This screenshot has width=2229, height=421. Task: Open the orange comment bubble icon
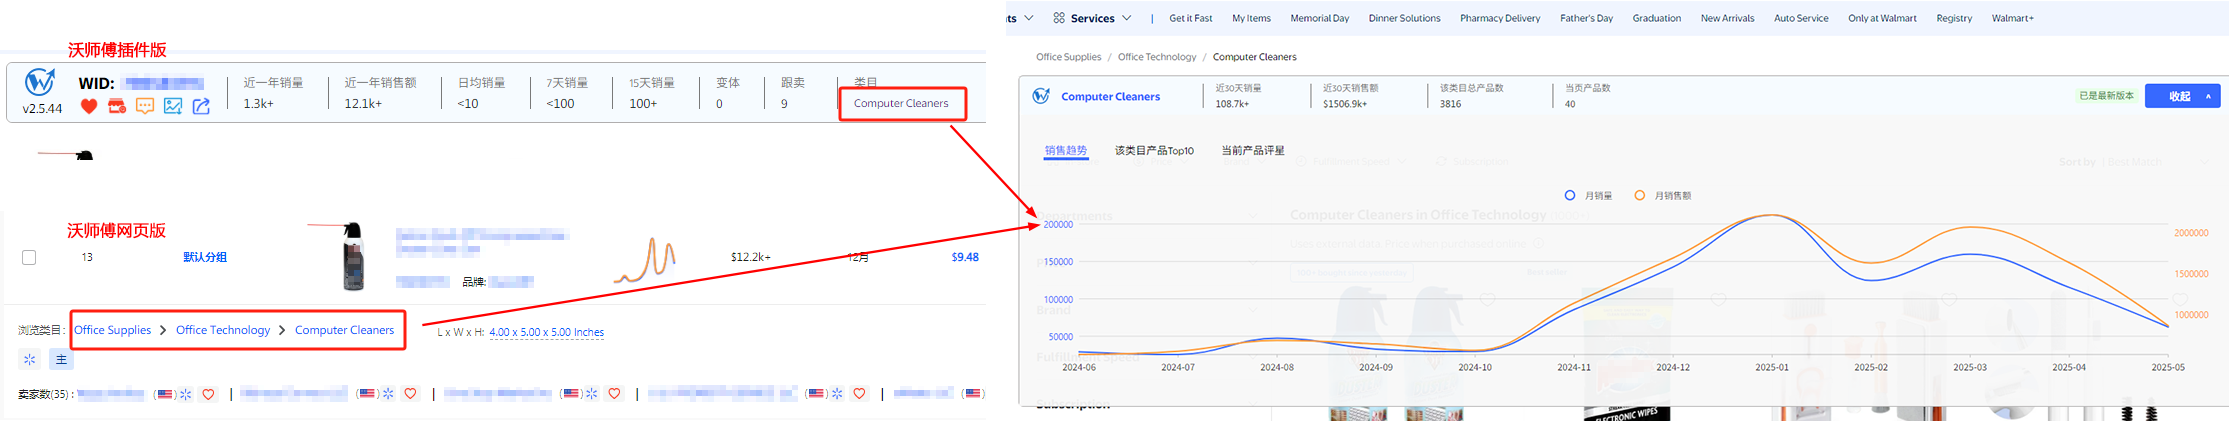click(145, 106)
